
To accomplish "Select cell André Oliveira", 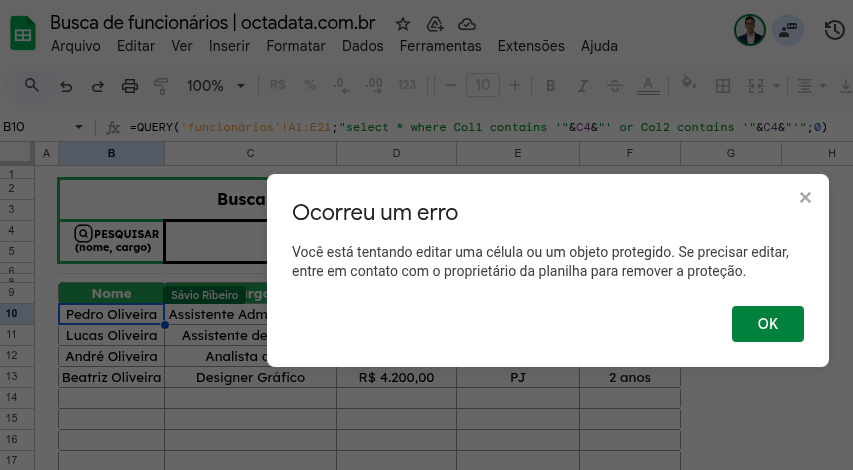I will coord(112,356).
